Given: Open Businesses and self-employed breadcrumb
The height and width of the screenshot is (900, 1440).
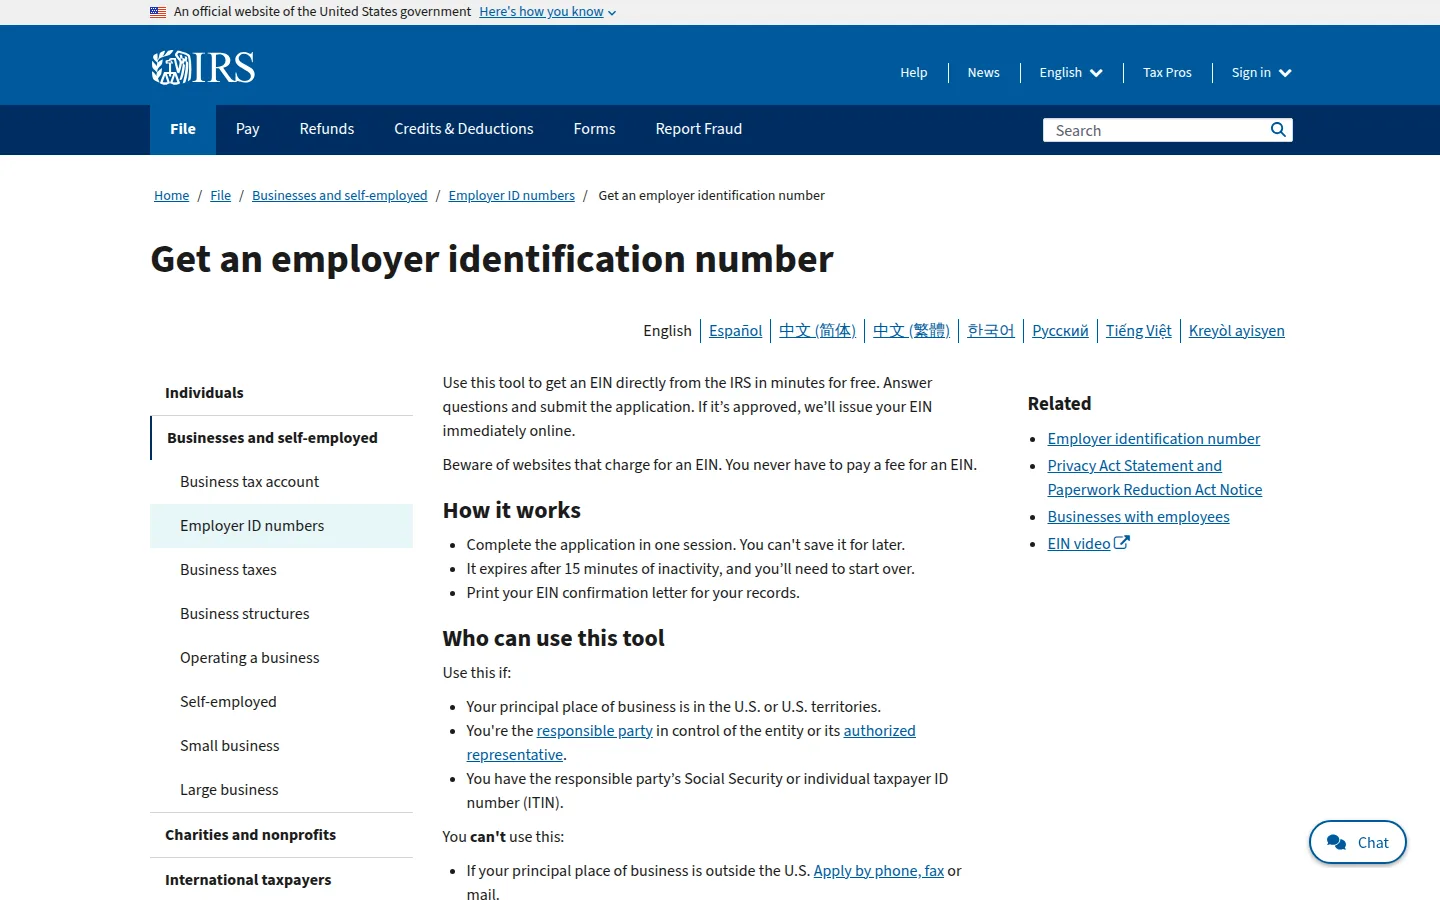Looking at the screenshot, I should (x=340, y=195).
